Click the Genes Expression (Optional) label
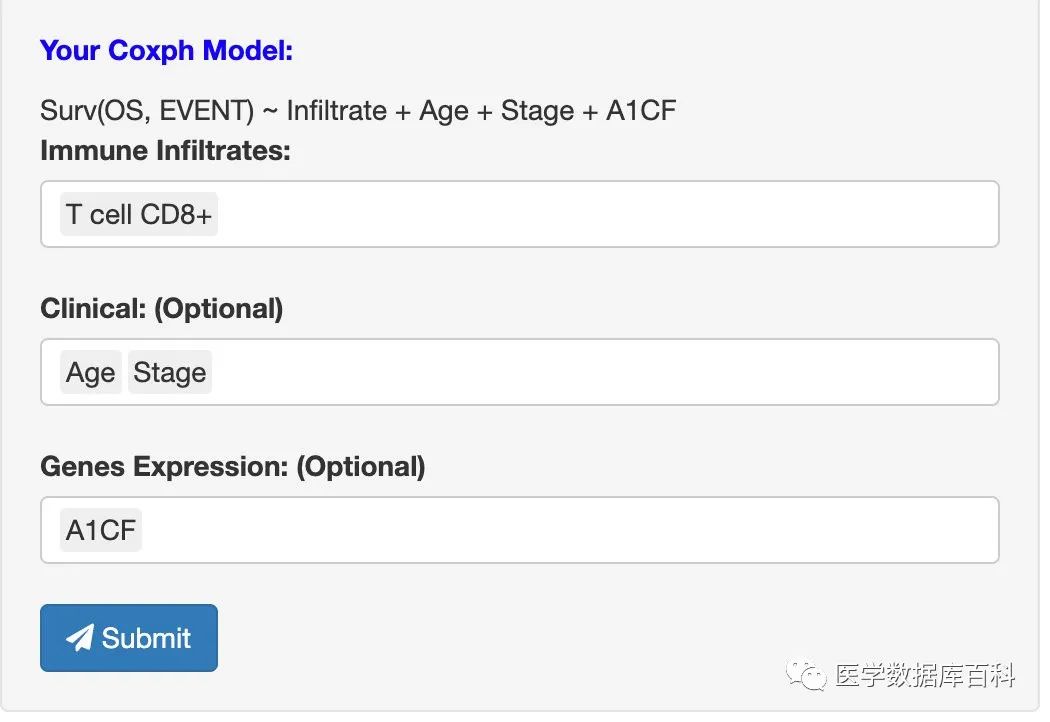Screen dimensions: 1050x722 232,467
